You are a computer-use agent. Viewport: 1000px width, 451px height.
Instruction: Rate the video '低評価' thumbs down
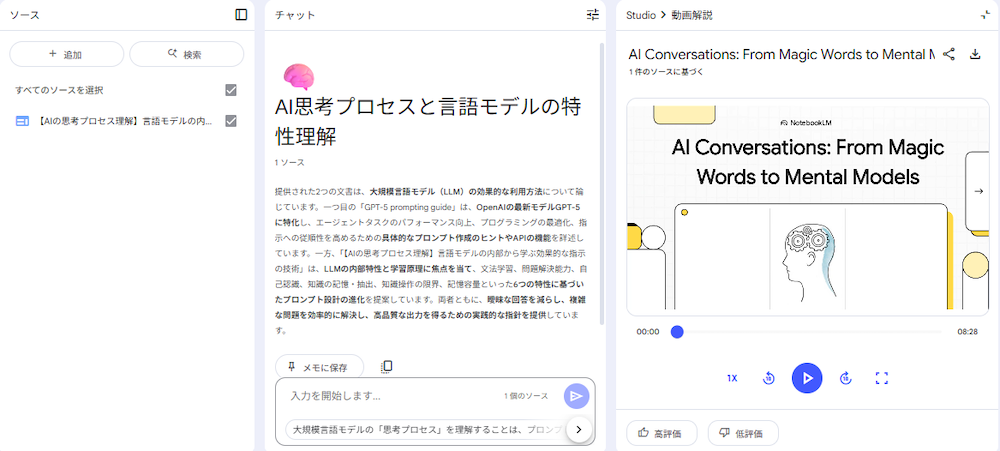pyautogui.click(x=743, y=433)
